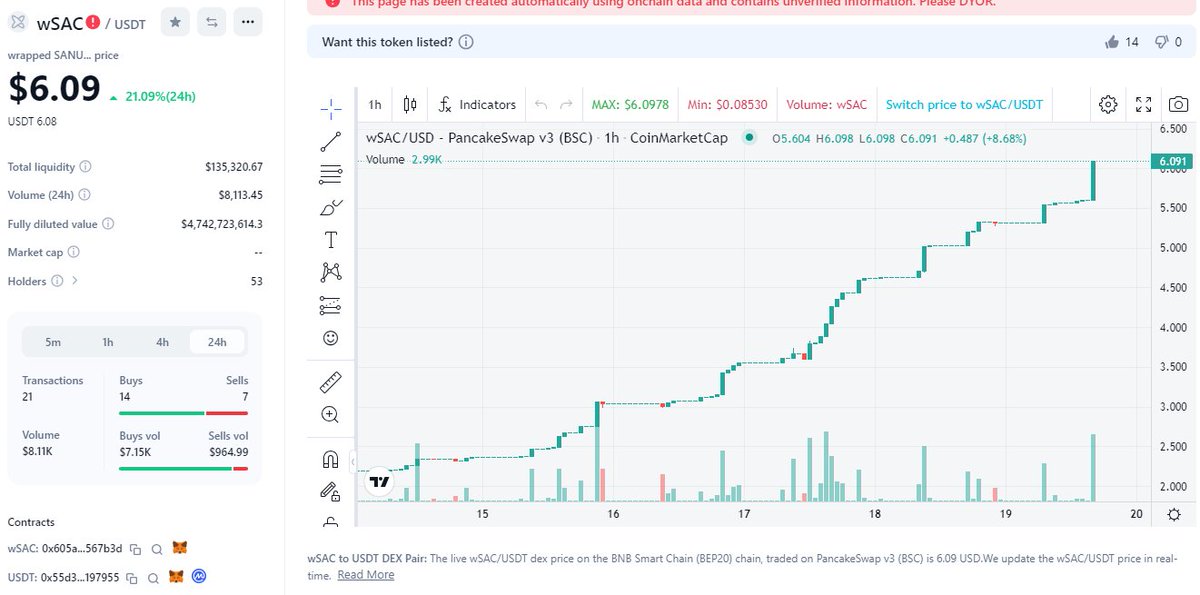This screenshot has height=595, width=1200.
Task: Expand the Holders details chevron
Action: coord(74,281)
